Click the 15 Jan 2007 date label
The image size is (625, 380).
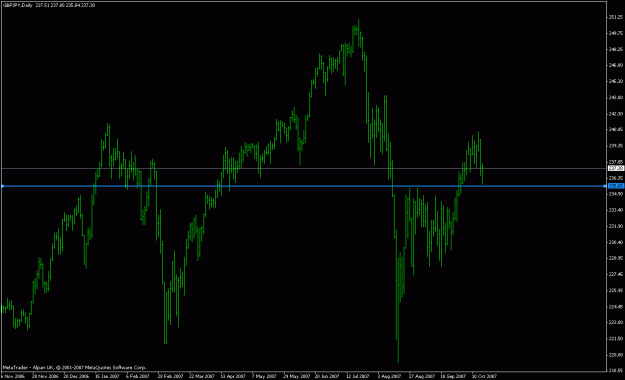[x=108, y=376]
